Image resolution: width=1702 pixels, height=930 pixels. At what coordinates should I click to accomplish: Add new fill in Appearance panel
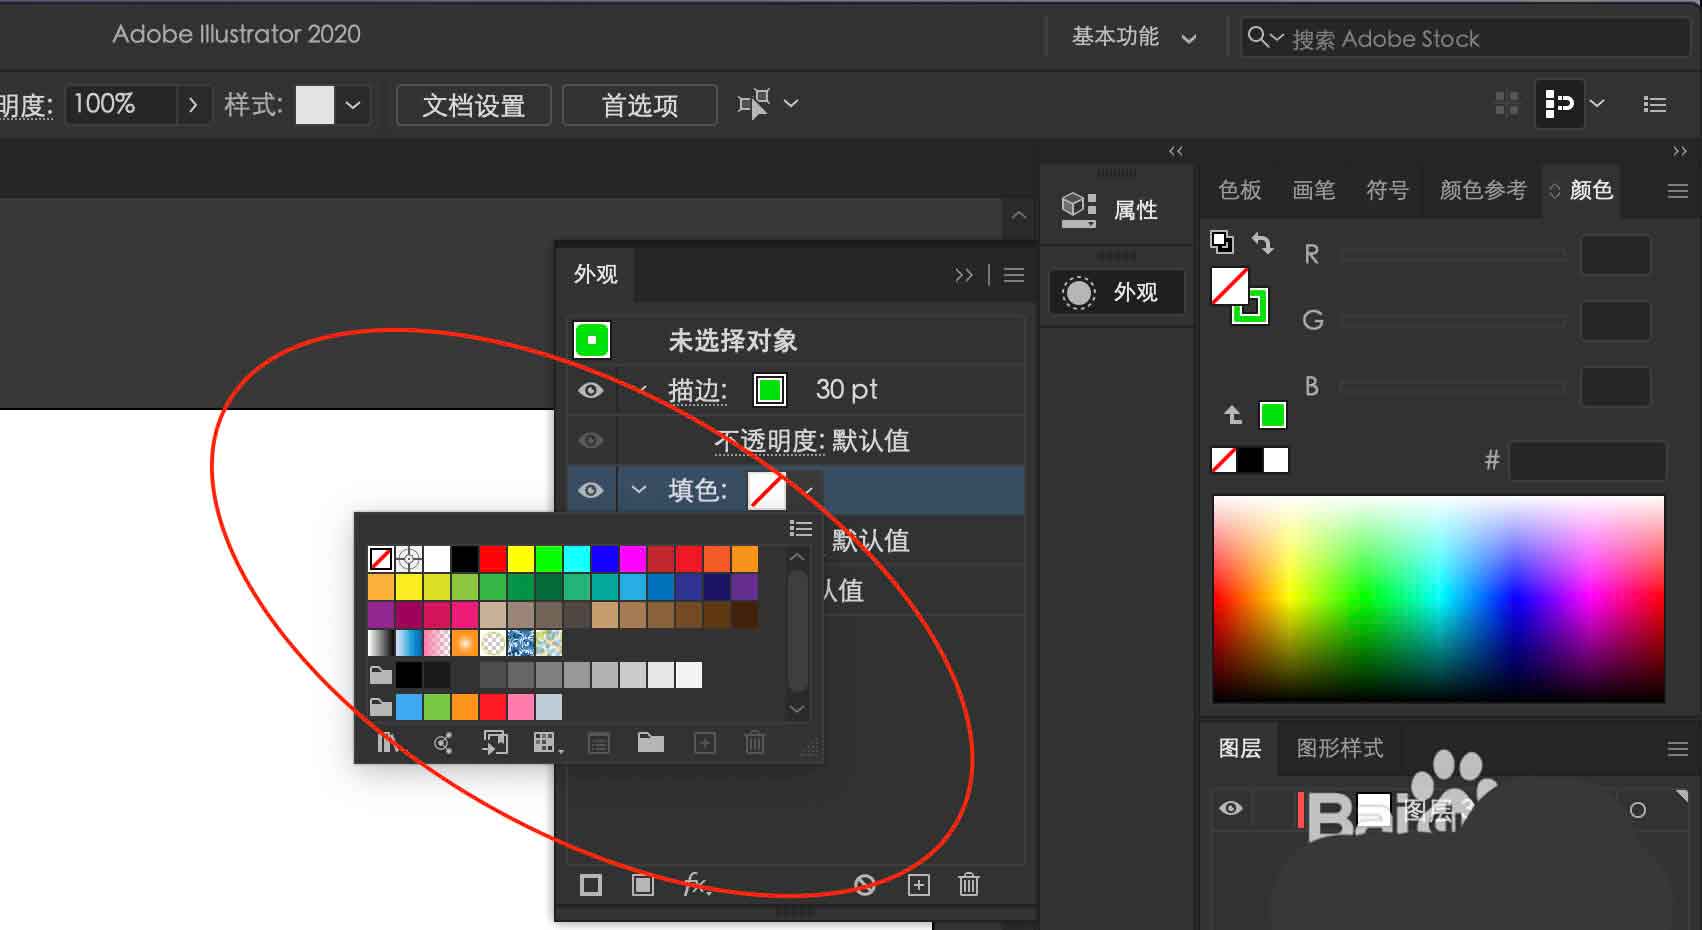tap(643, 884)
